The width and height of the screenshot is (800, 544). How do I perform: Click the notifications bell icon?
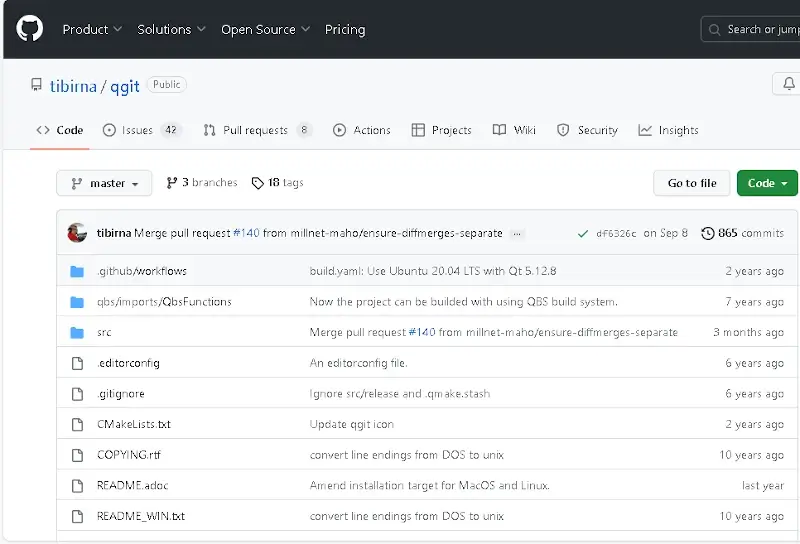point(789,84)
